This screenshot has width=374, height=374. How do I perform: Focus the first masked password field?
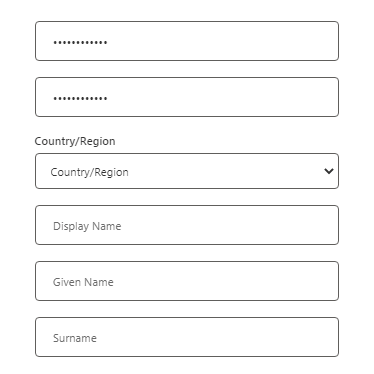(x=187, y=41)
